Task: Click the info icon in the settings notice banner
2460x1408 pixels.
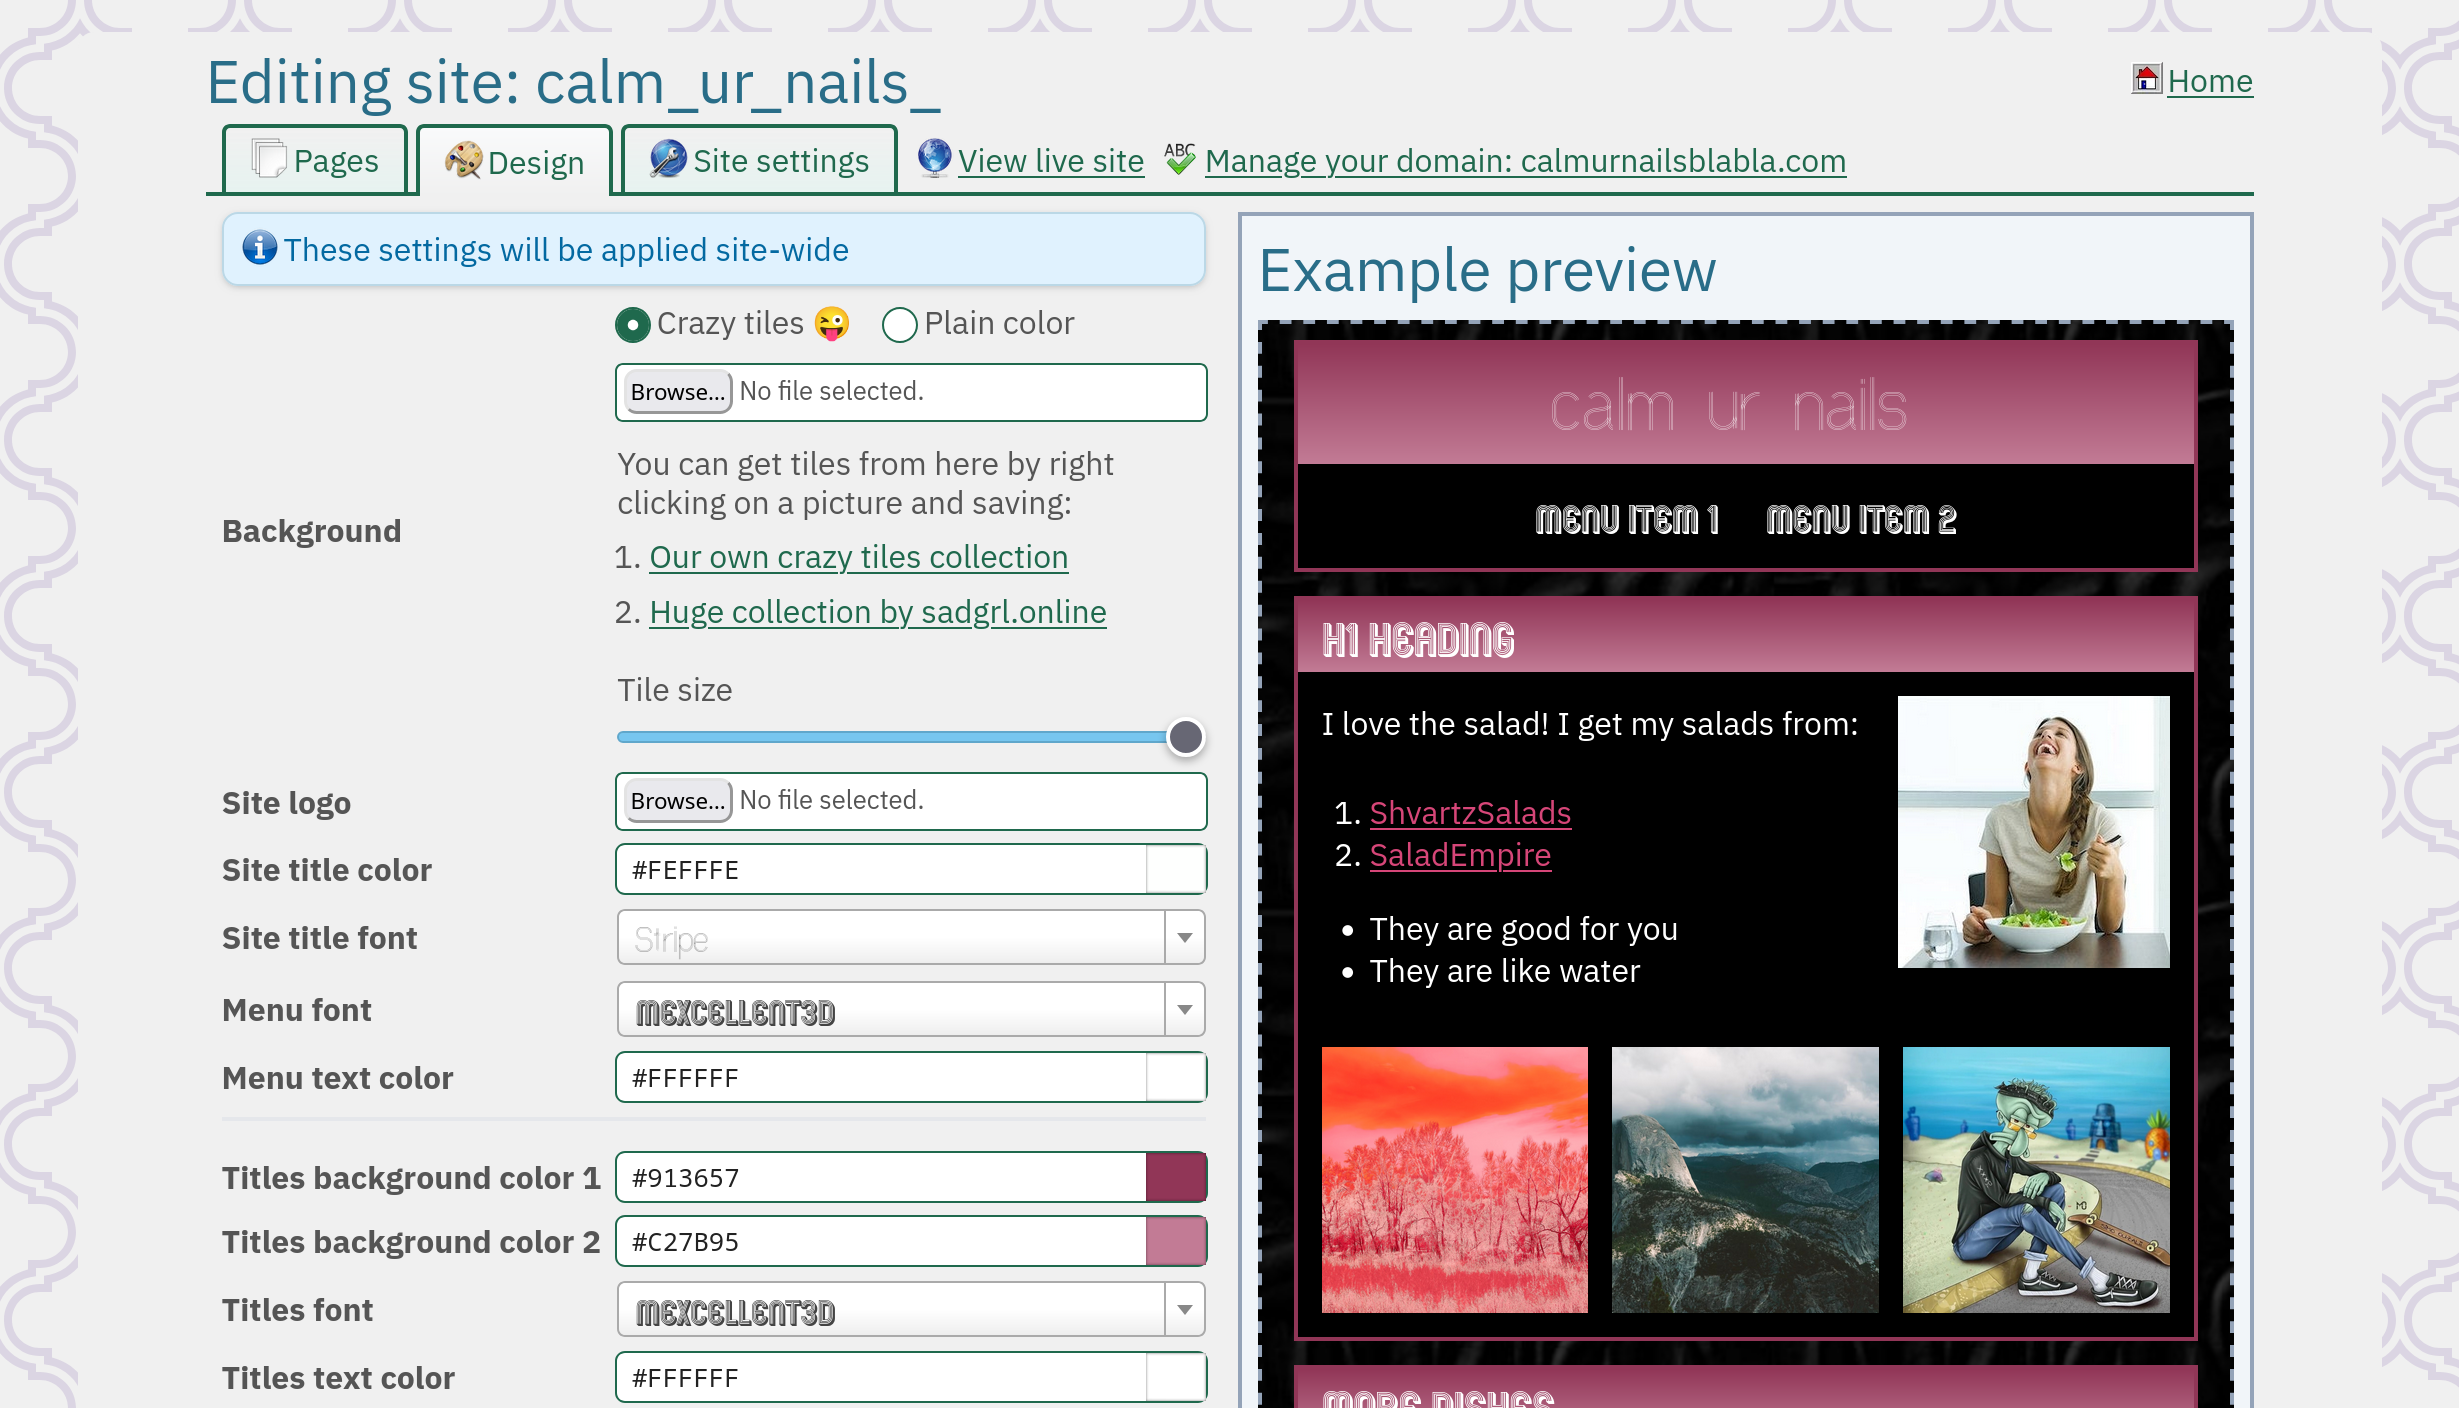Action: [x=259, y=249]
